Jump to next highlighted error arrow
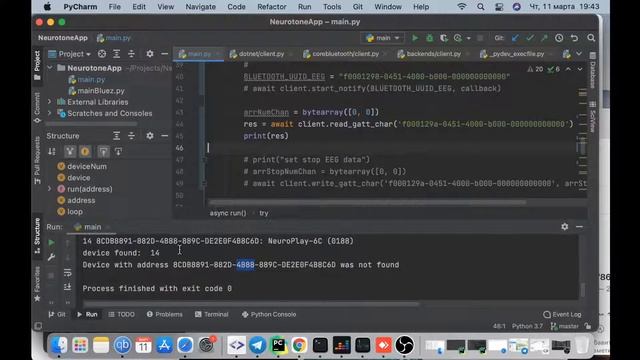The height and width of the screenshot is (360, 640). click(580, 69)
